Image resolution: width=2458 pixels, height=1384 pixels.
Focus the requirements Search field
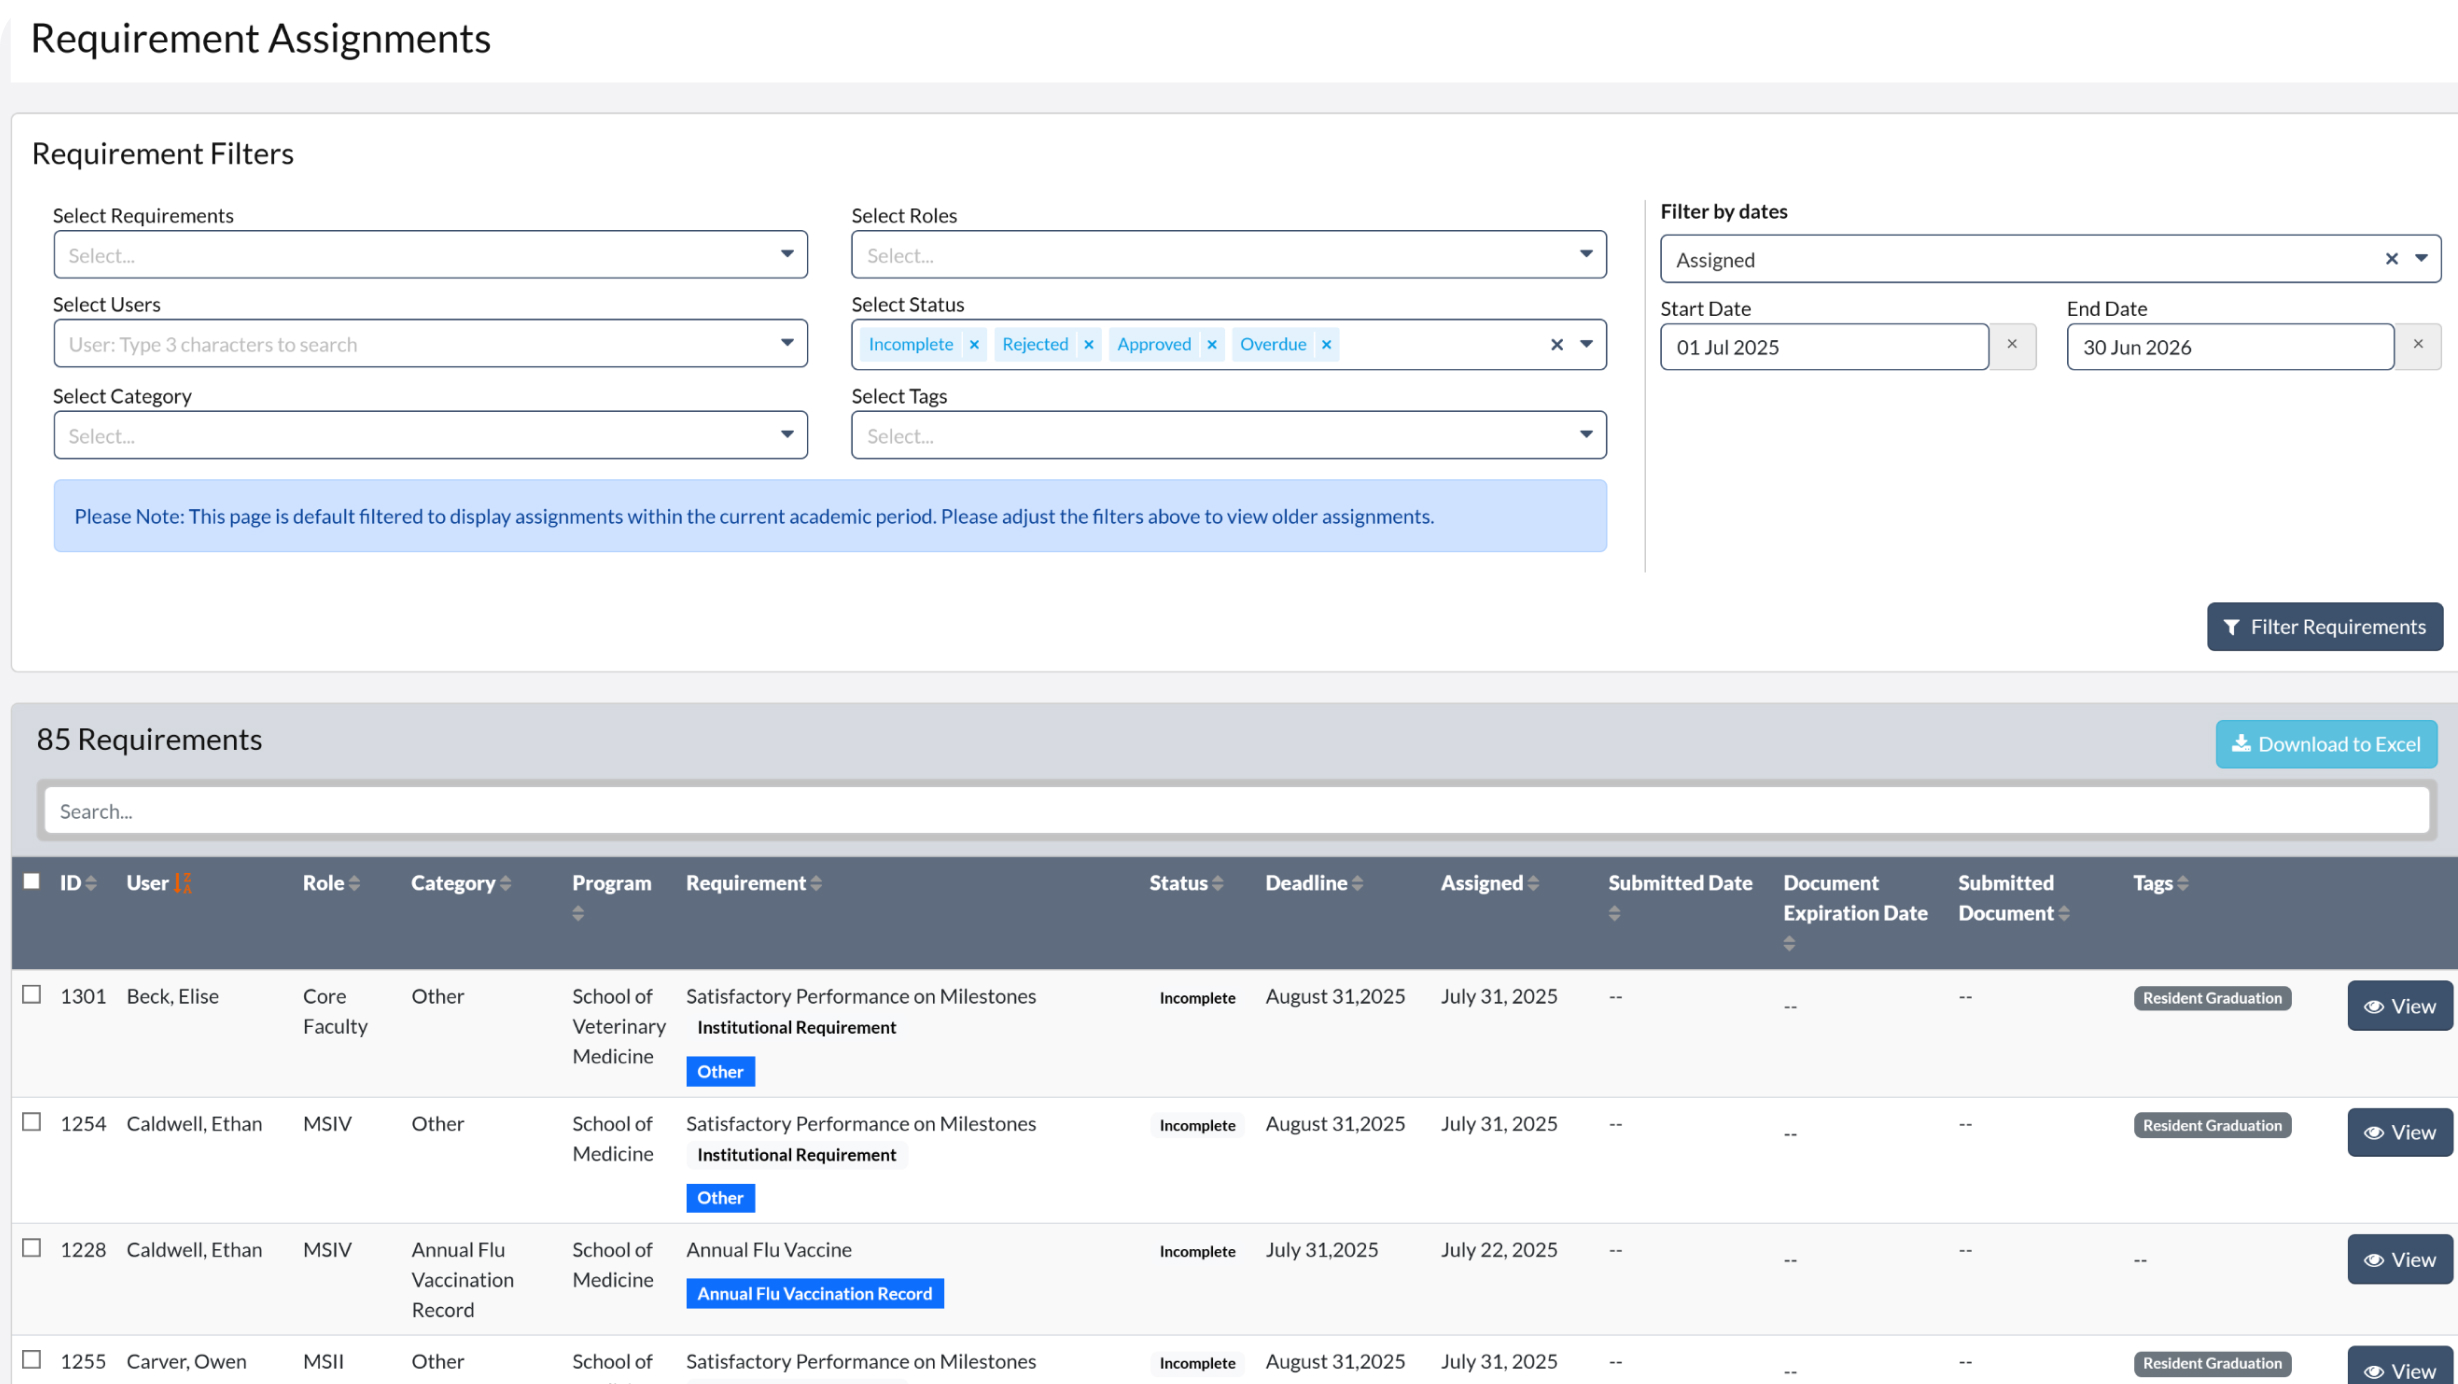[x=1236, y=811]
